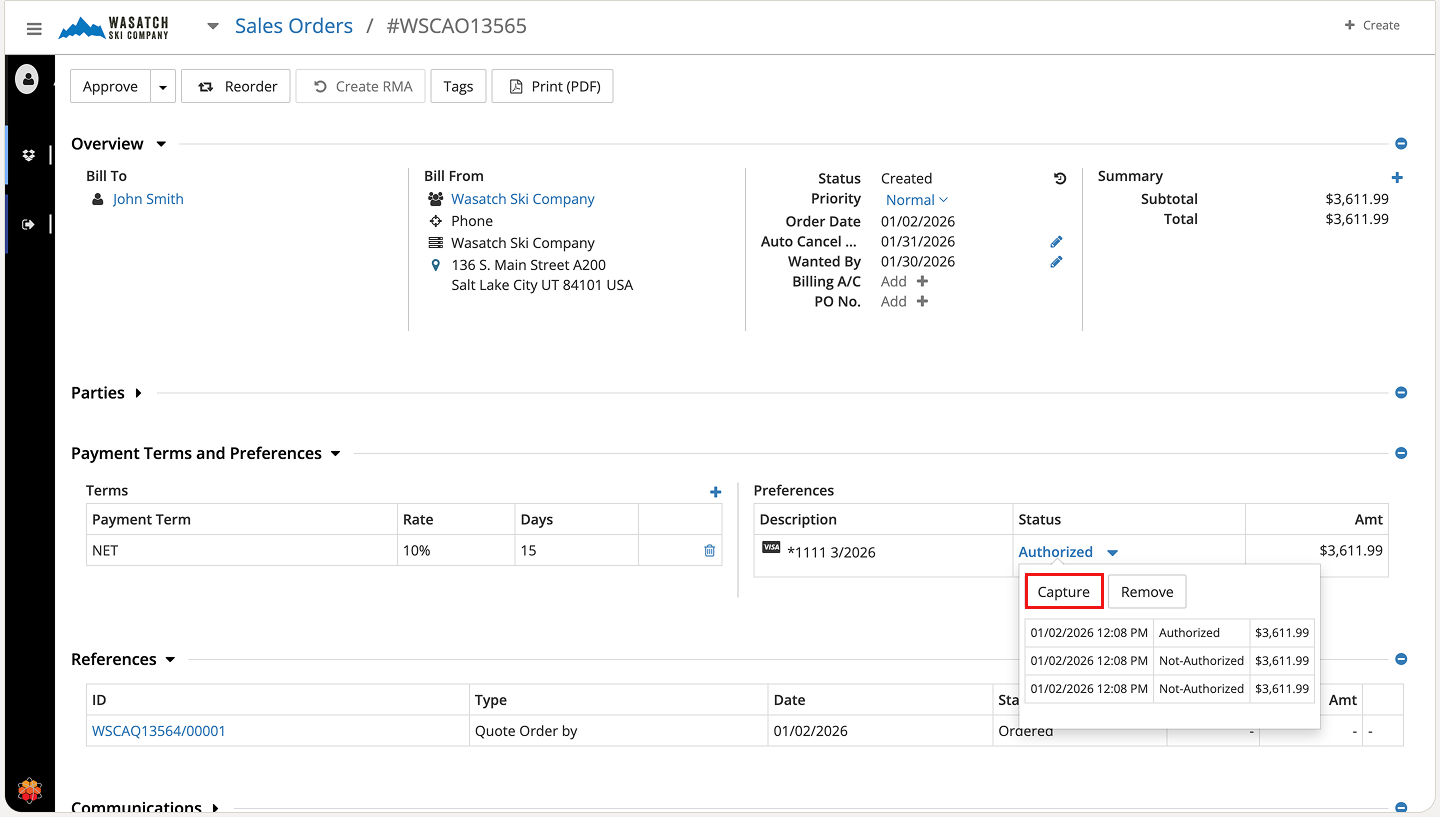
Task: Collapse the Parties section minus toggle
Action: click(x=1401, y=393)
